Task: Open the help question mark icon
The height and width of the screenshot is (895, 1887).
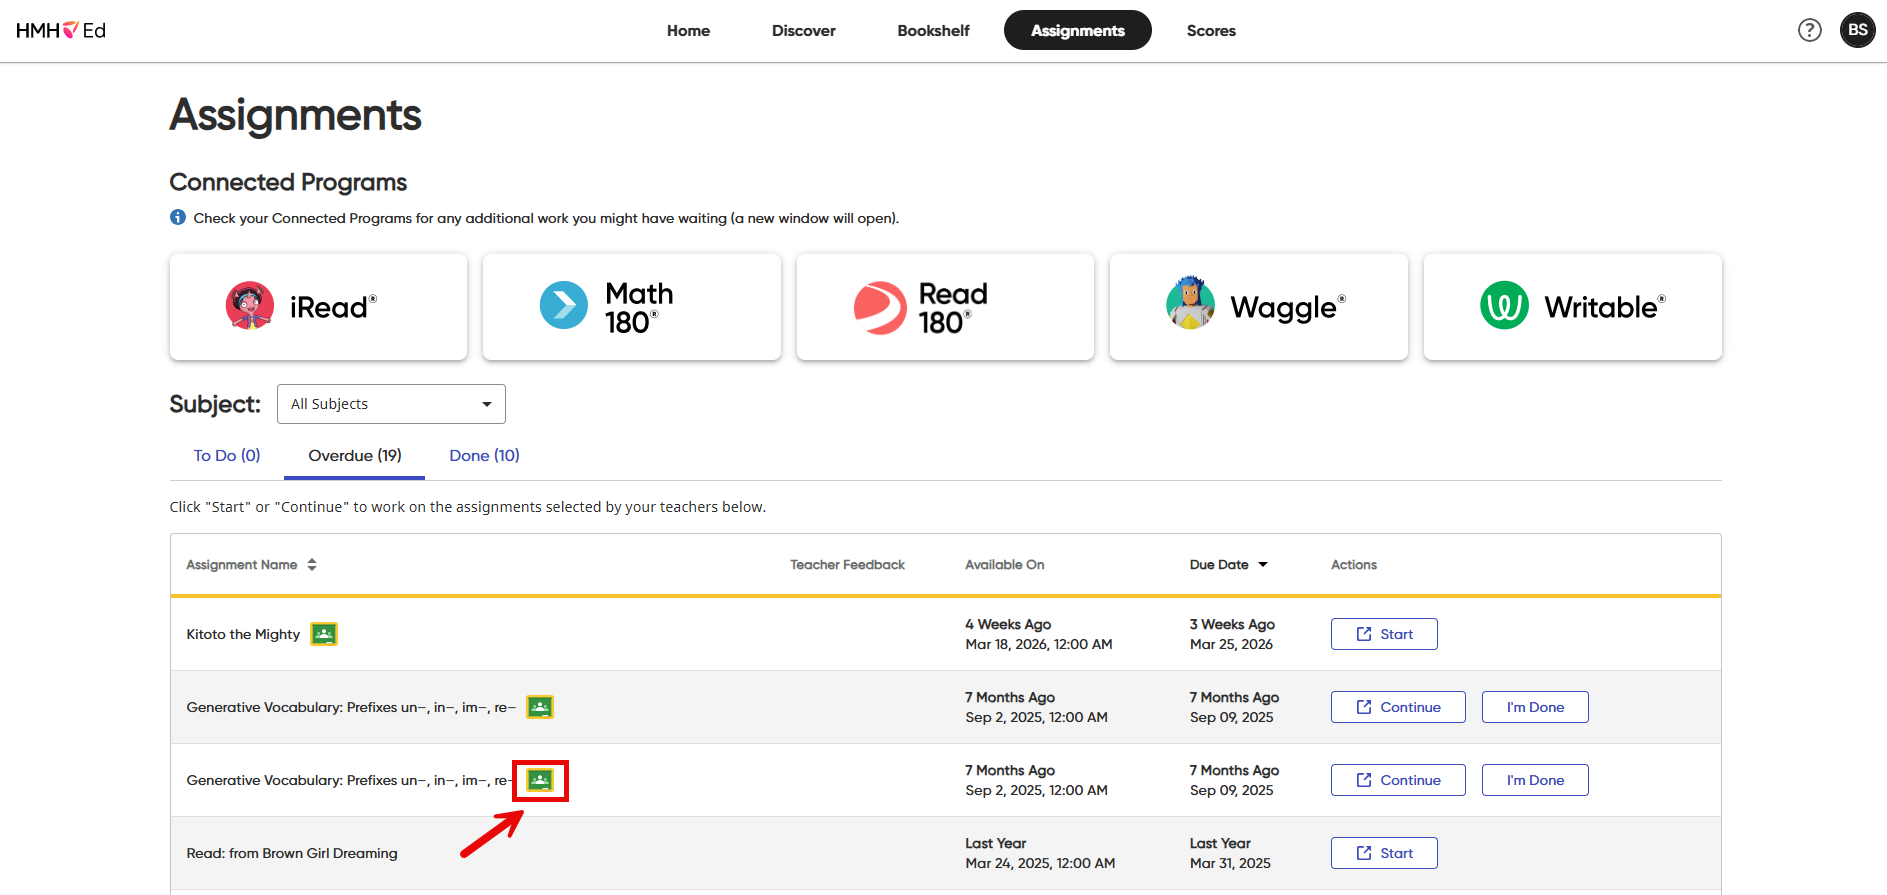Action: click(1809, 30)
